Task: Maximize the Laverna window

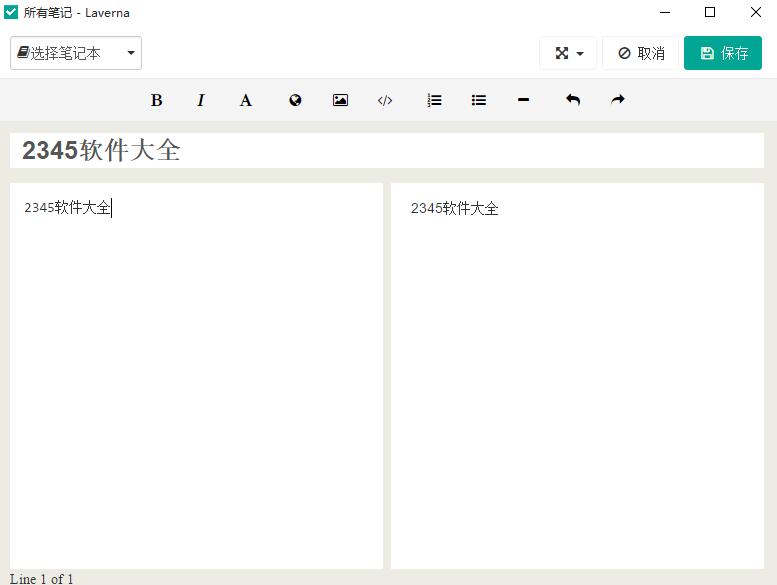Action: (710, 12)
